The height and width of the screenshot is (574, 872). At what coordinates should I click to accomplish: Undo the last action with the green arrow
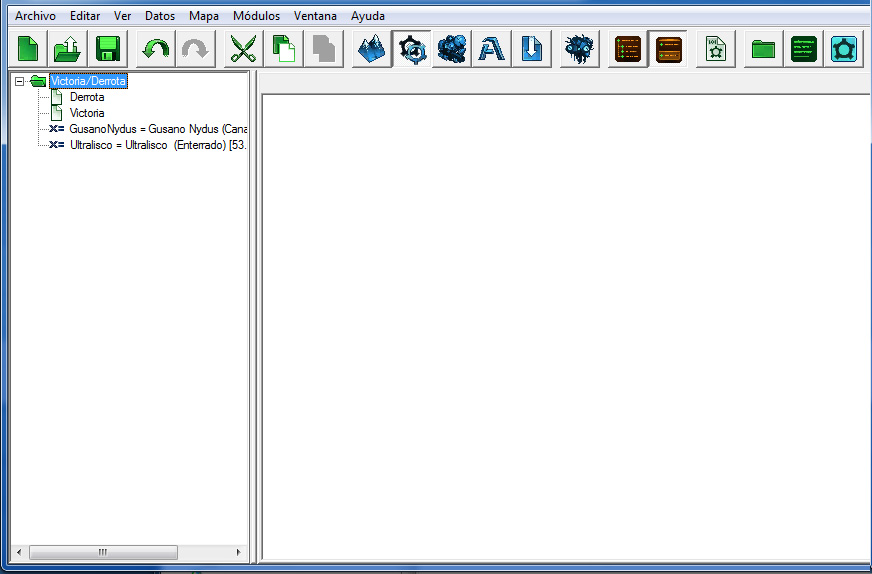155,49
